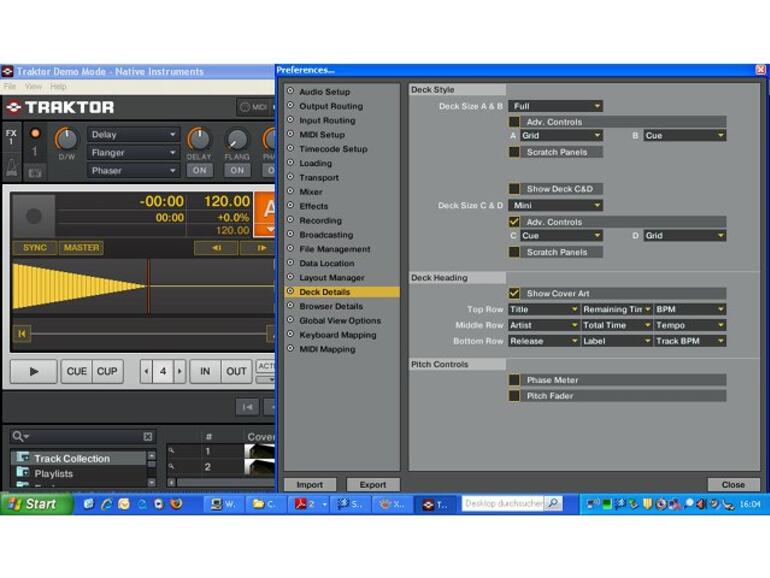Click the SYNC button on the deck
This screenshot has height=578, width=770.
pos(35,248)
